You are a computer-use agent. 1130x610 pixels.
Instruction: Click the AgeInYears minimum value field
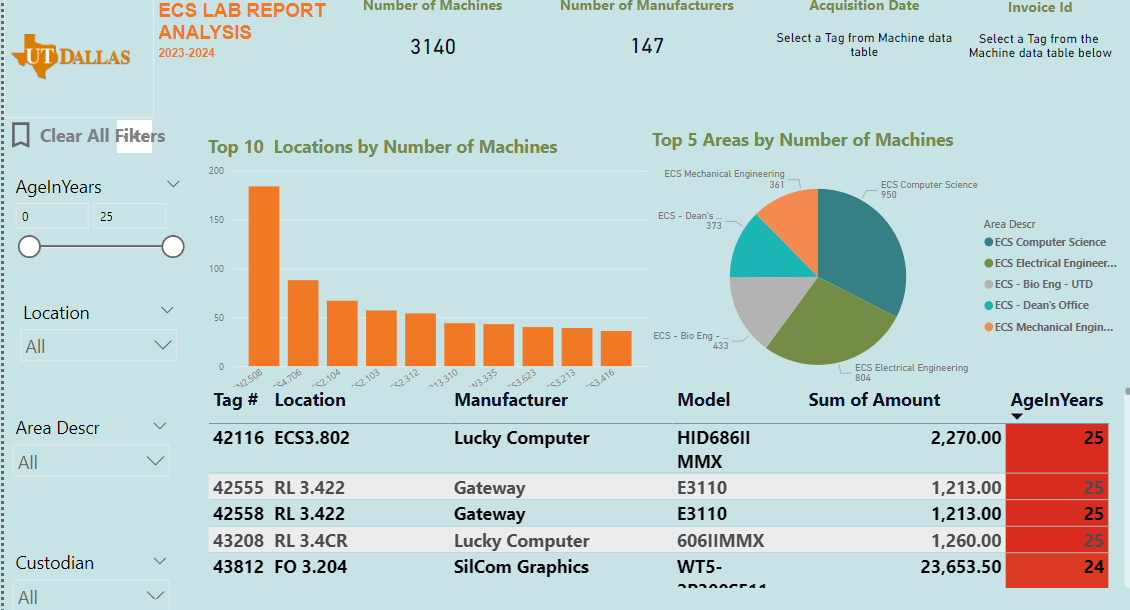[52, 216]
